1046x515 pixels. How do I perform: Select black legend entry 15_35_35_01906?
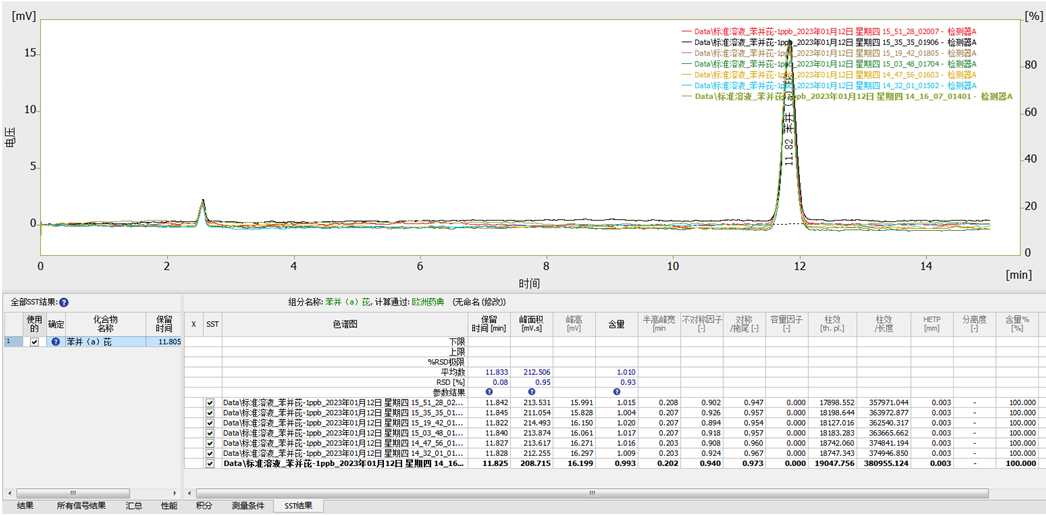click(829, 42)
